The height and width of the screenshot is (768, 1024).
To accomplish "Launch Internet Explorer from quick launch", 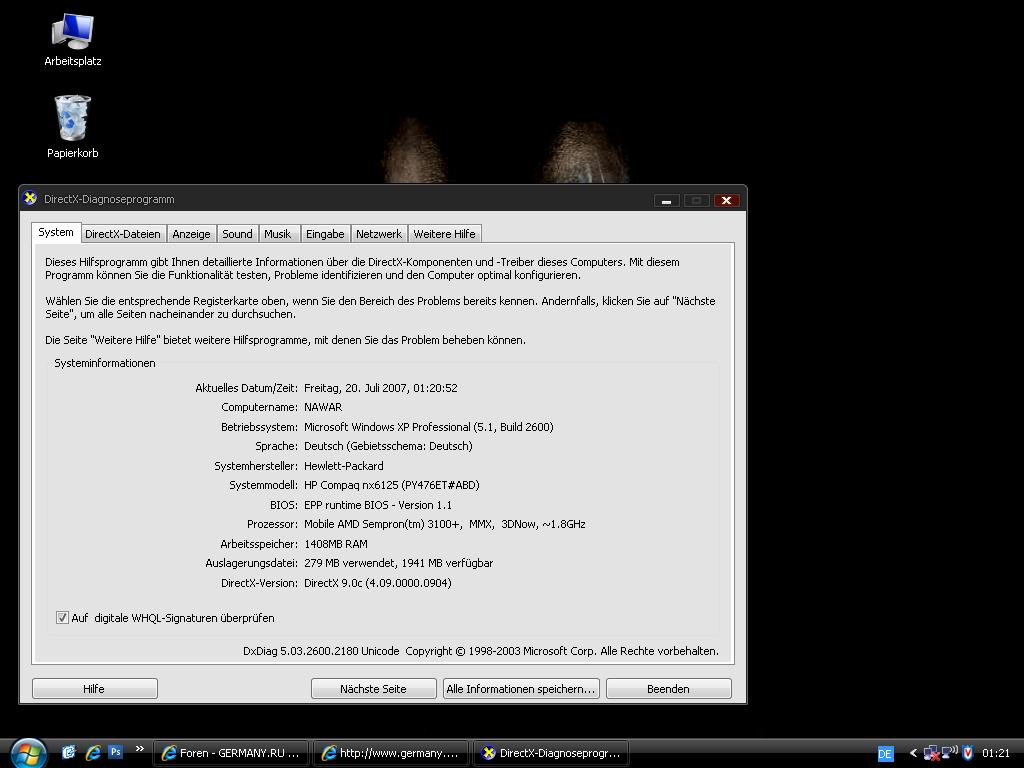I will point(93,752).
